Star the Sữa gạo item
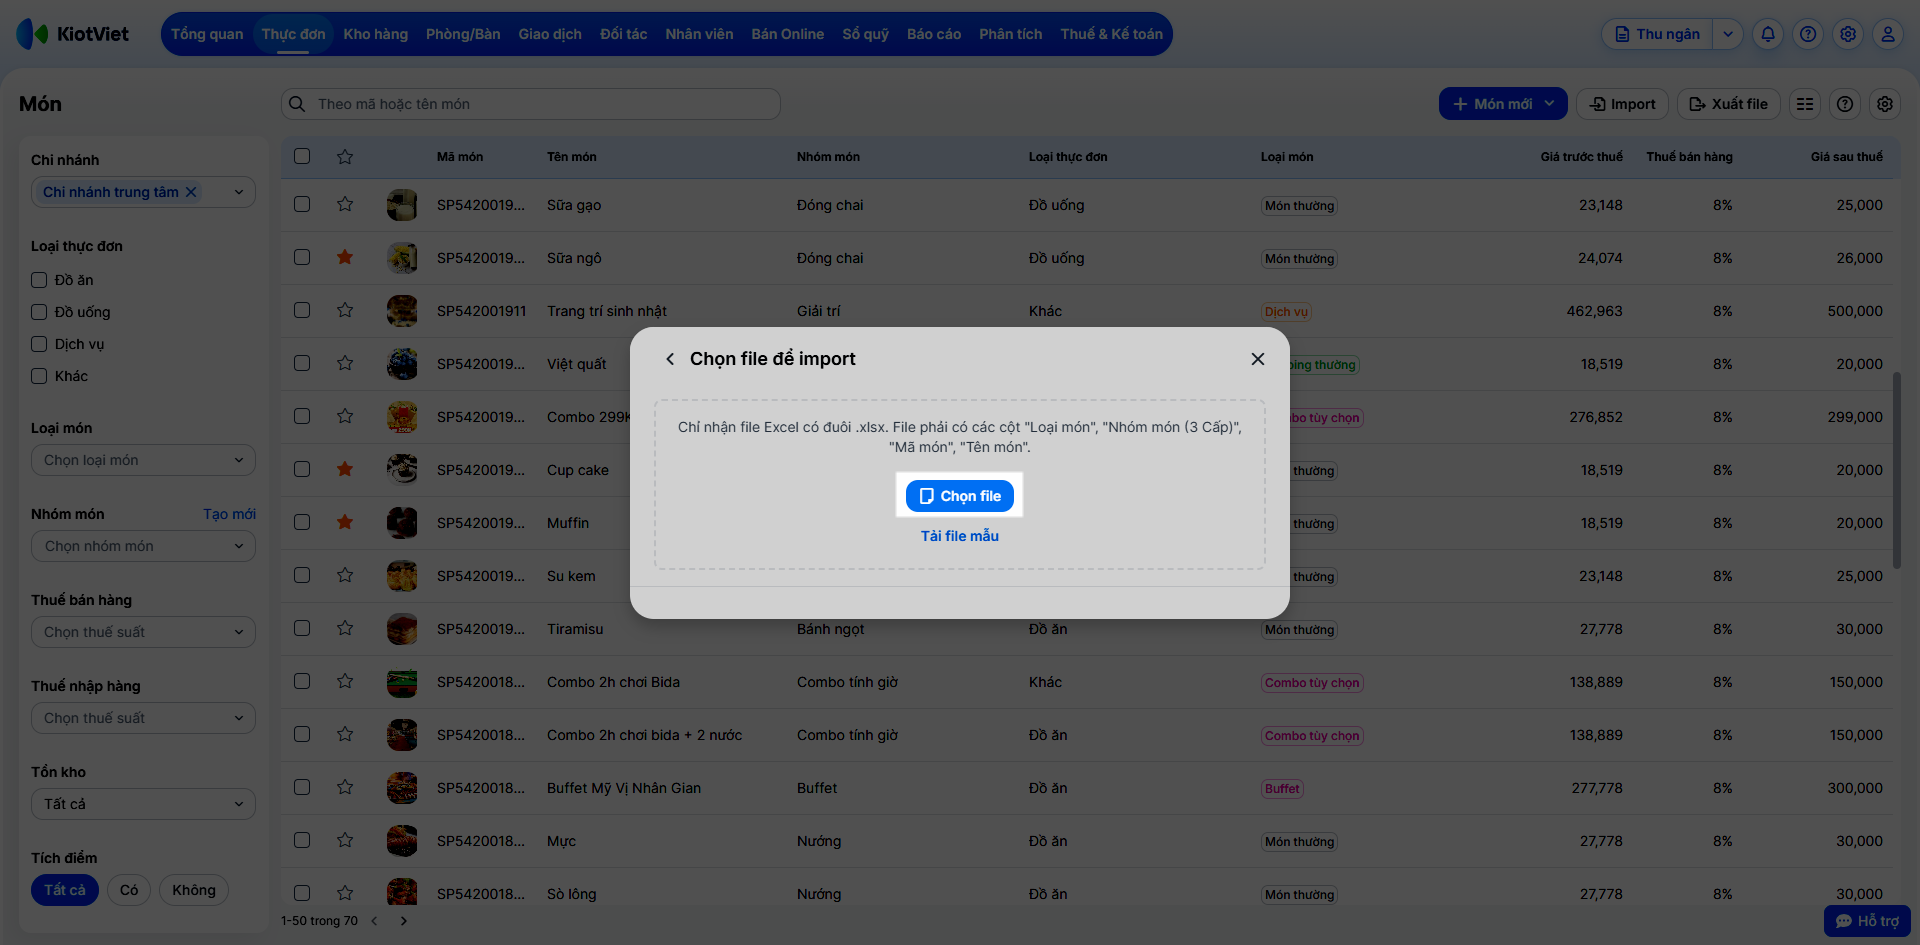 345,204
